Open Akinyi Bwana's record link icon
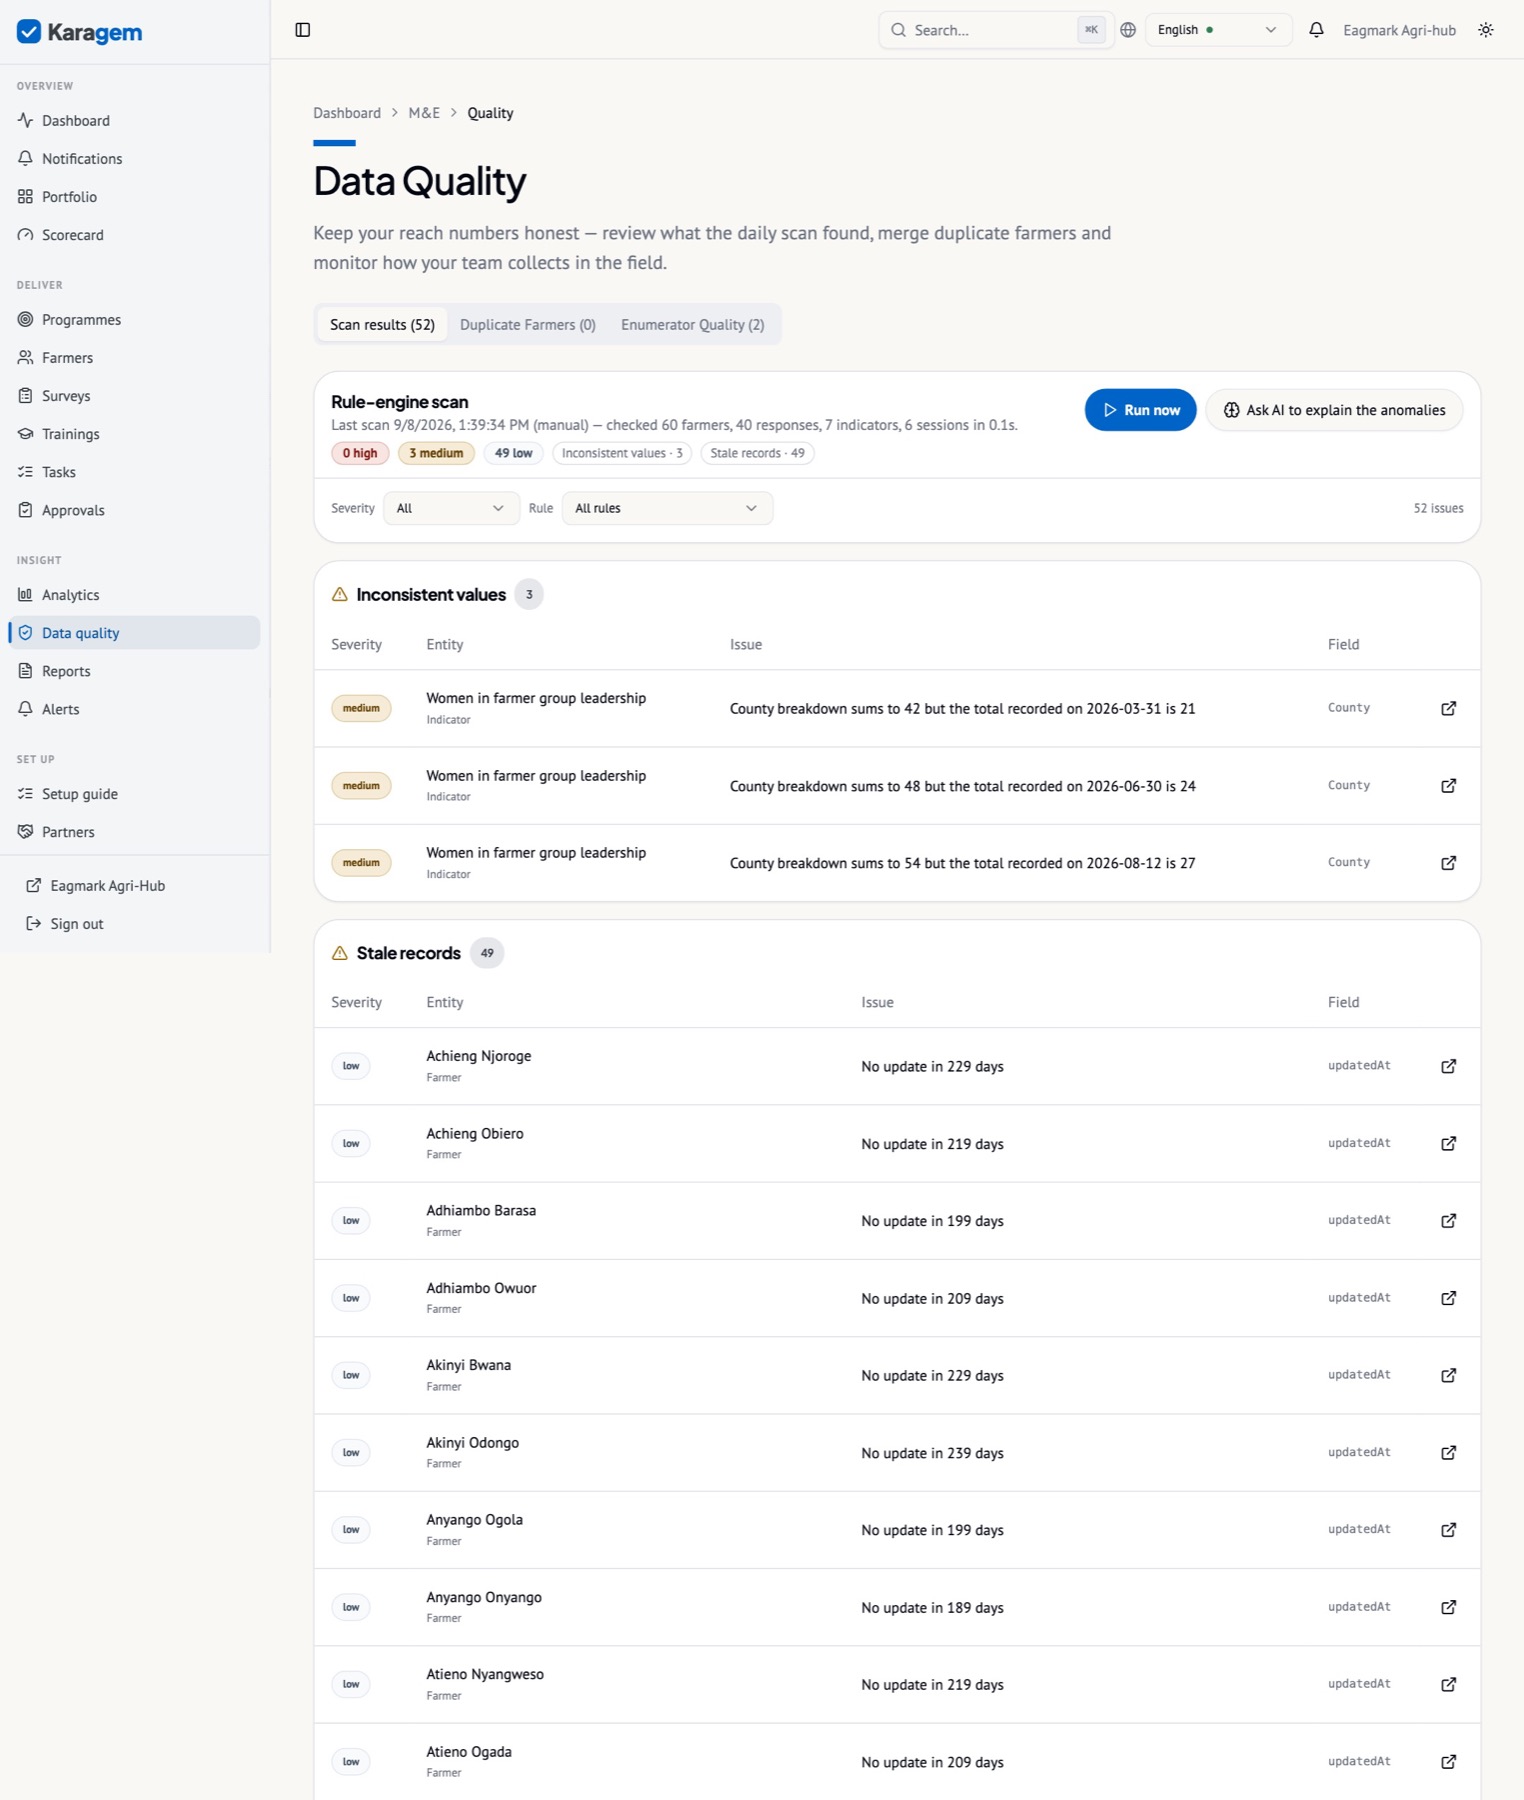1524x1800 pixels. pyautogui.click(x=1448, y=1375)
